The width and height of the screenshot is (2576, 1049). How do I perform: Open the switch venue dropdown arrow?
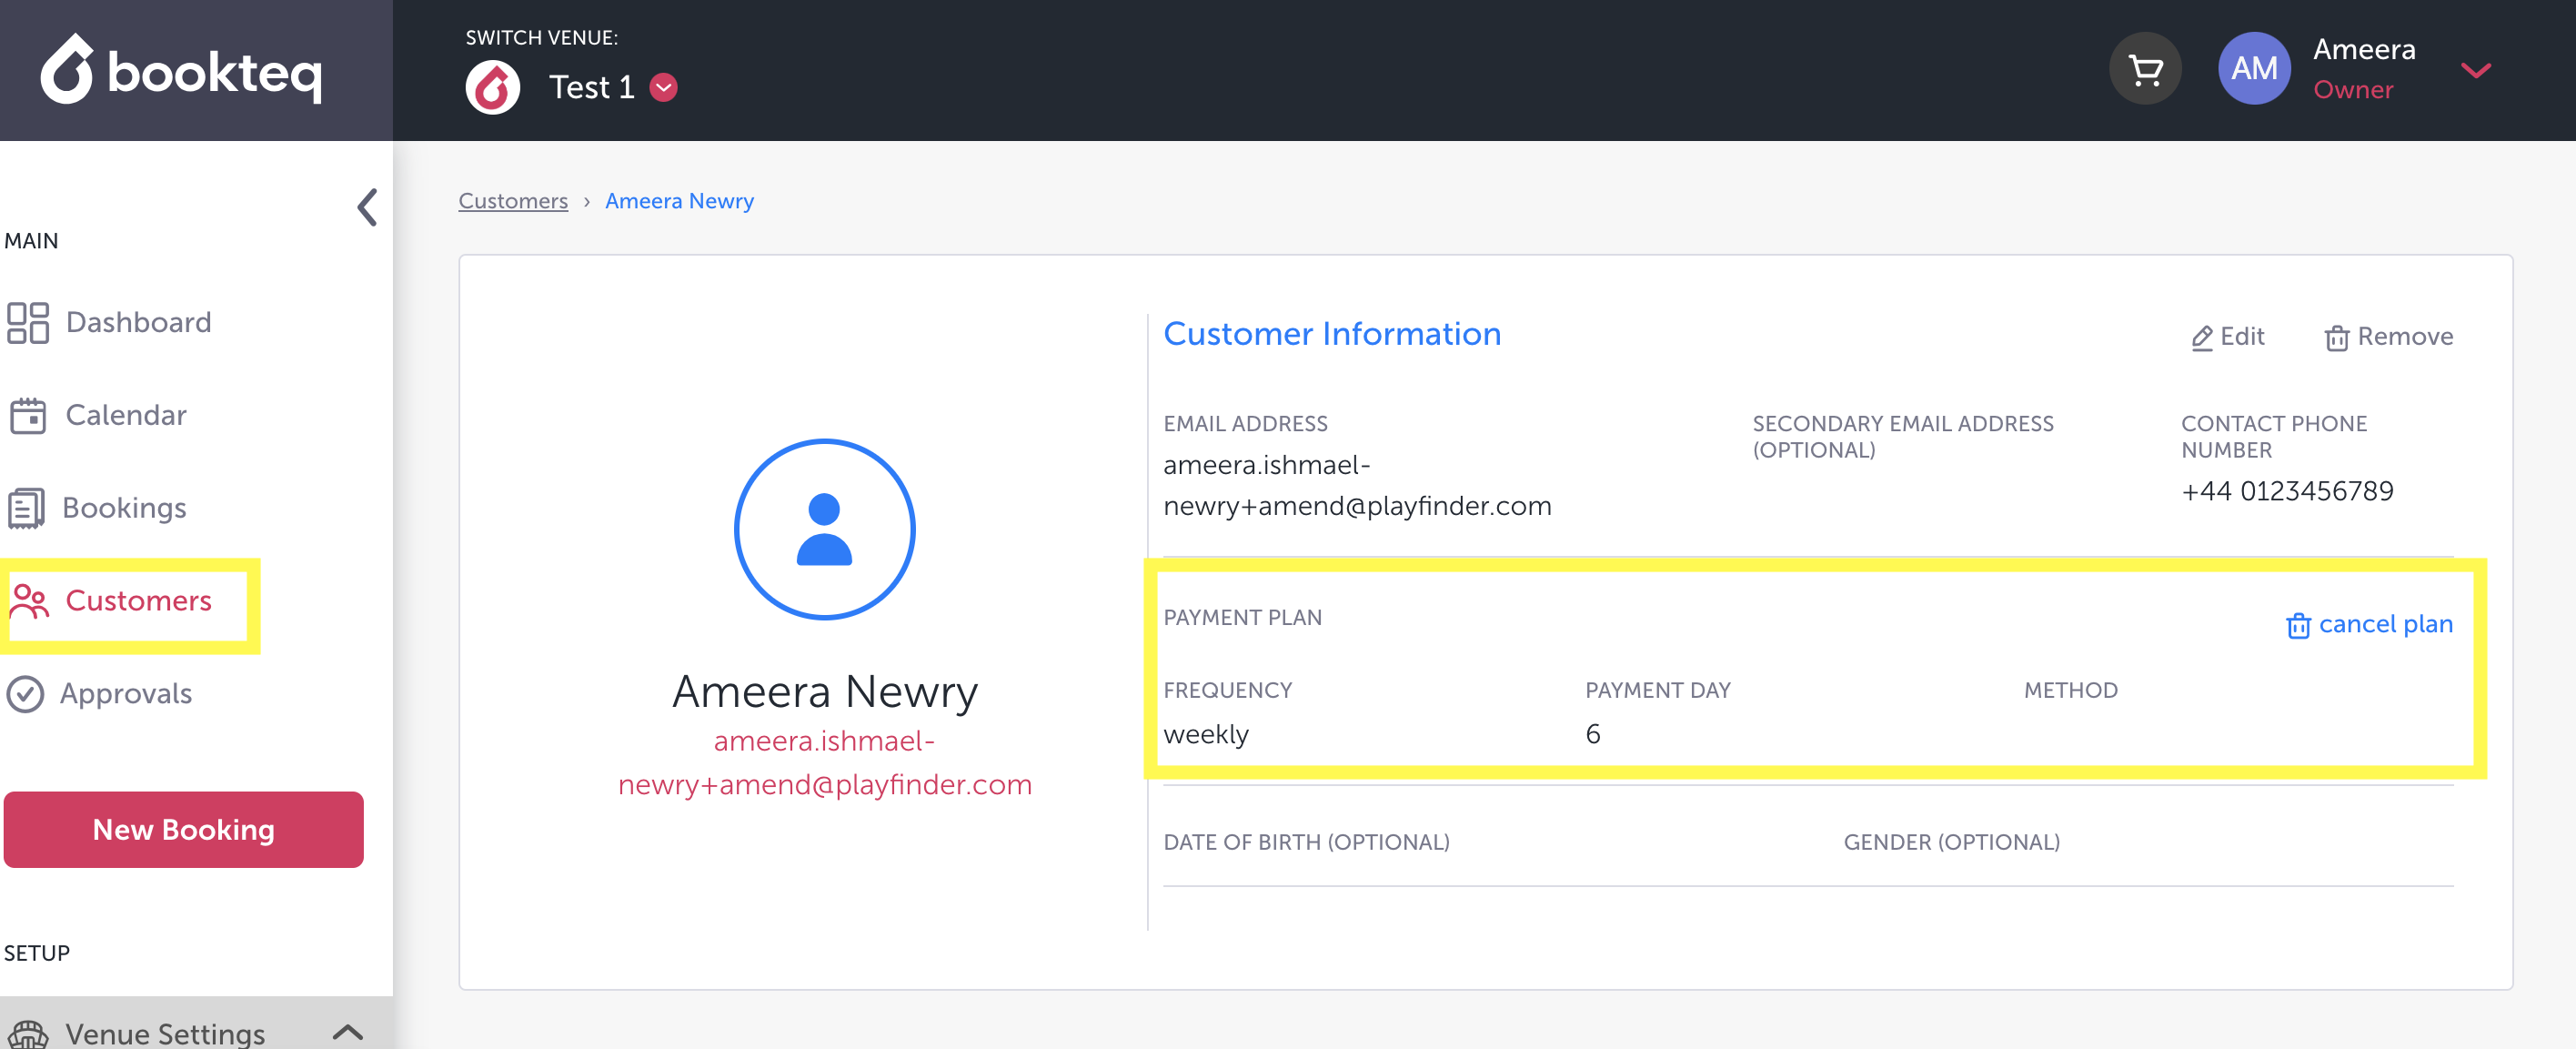pos(664,88)
